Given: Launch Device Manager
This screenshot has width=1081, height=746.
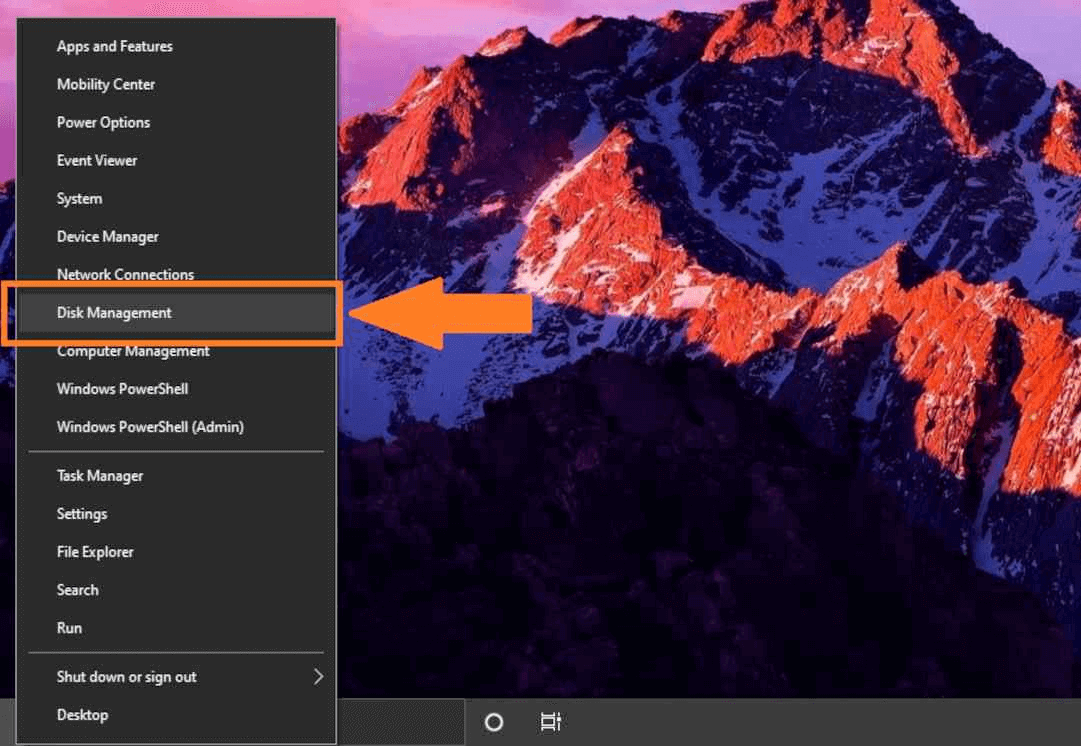Looking at the screenshot, I should pyautogui.click(x=107, y=236).
